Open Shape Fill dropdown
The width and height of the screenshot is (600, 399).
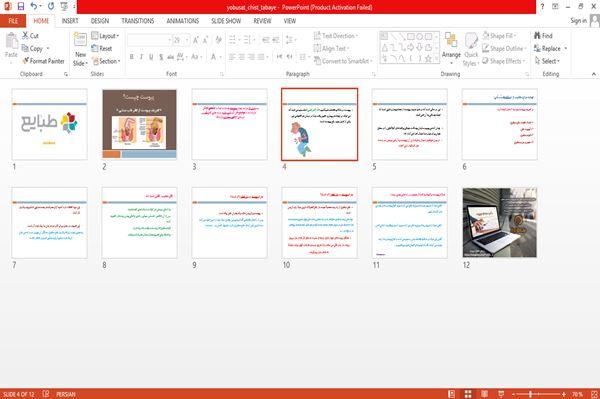point(499,36)
